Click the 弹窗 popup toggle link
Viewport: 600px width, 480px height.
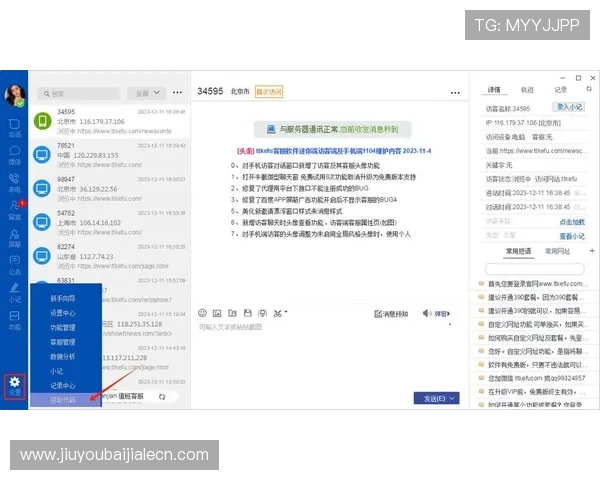coord(442,314)
